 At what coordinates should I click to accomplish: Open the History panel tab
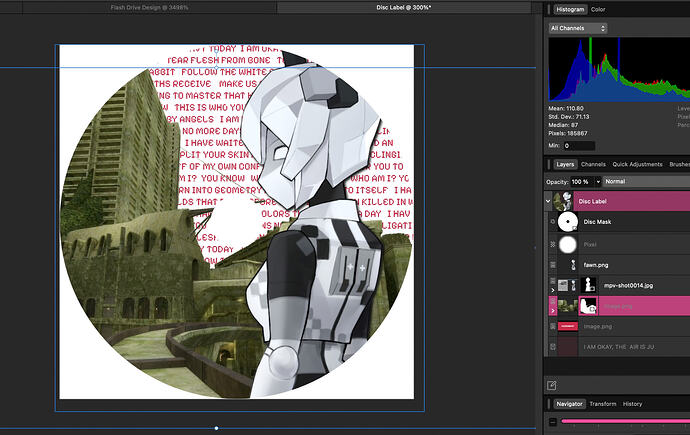632,404
